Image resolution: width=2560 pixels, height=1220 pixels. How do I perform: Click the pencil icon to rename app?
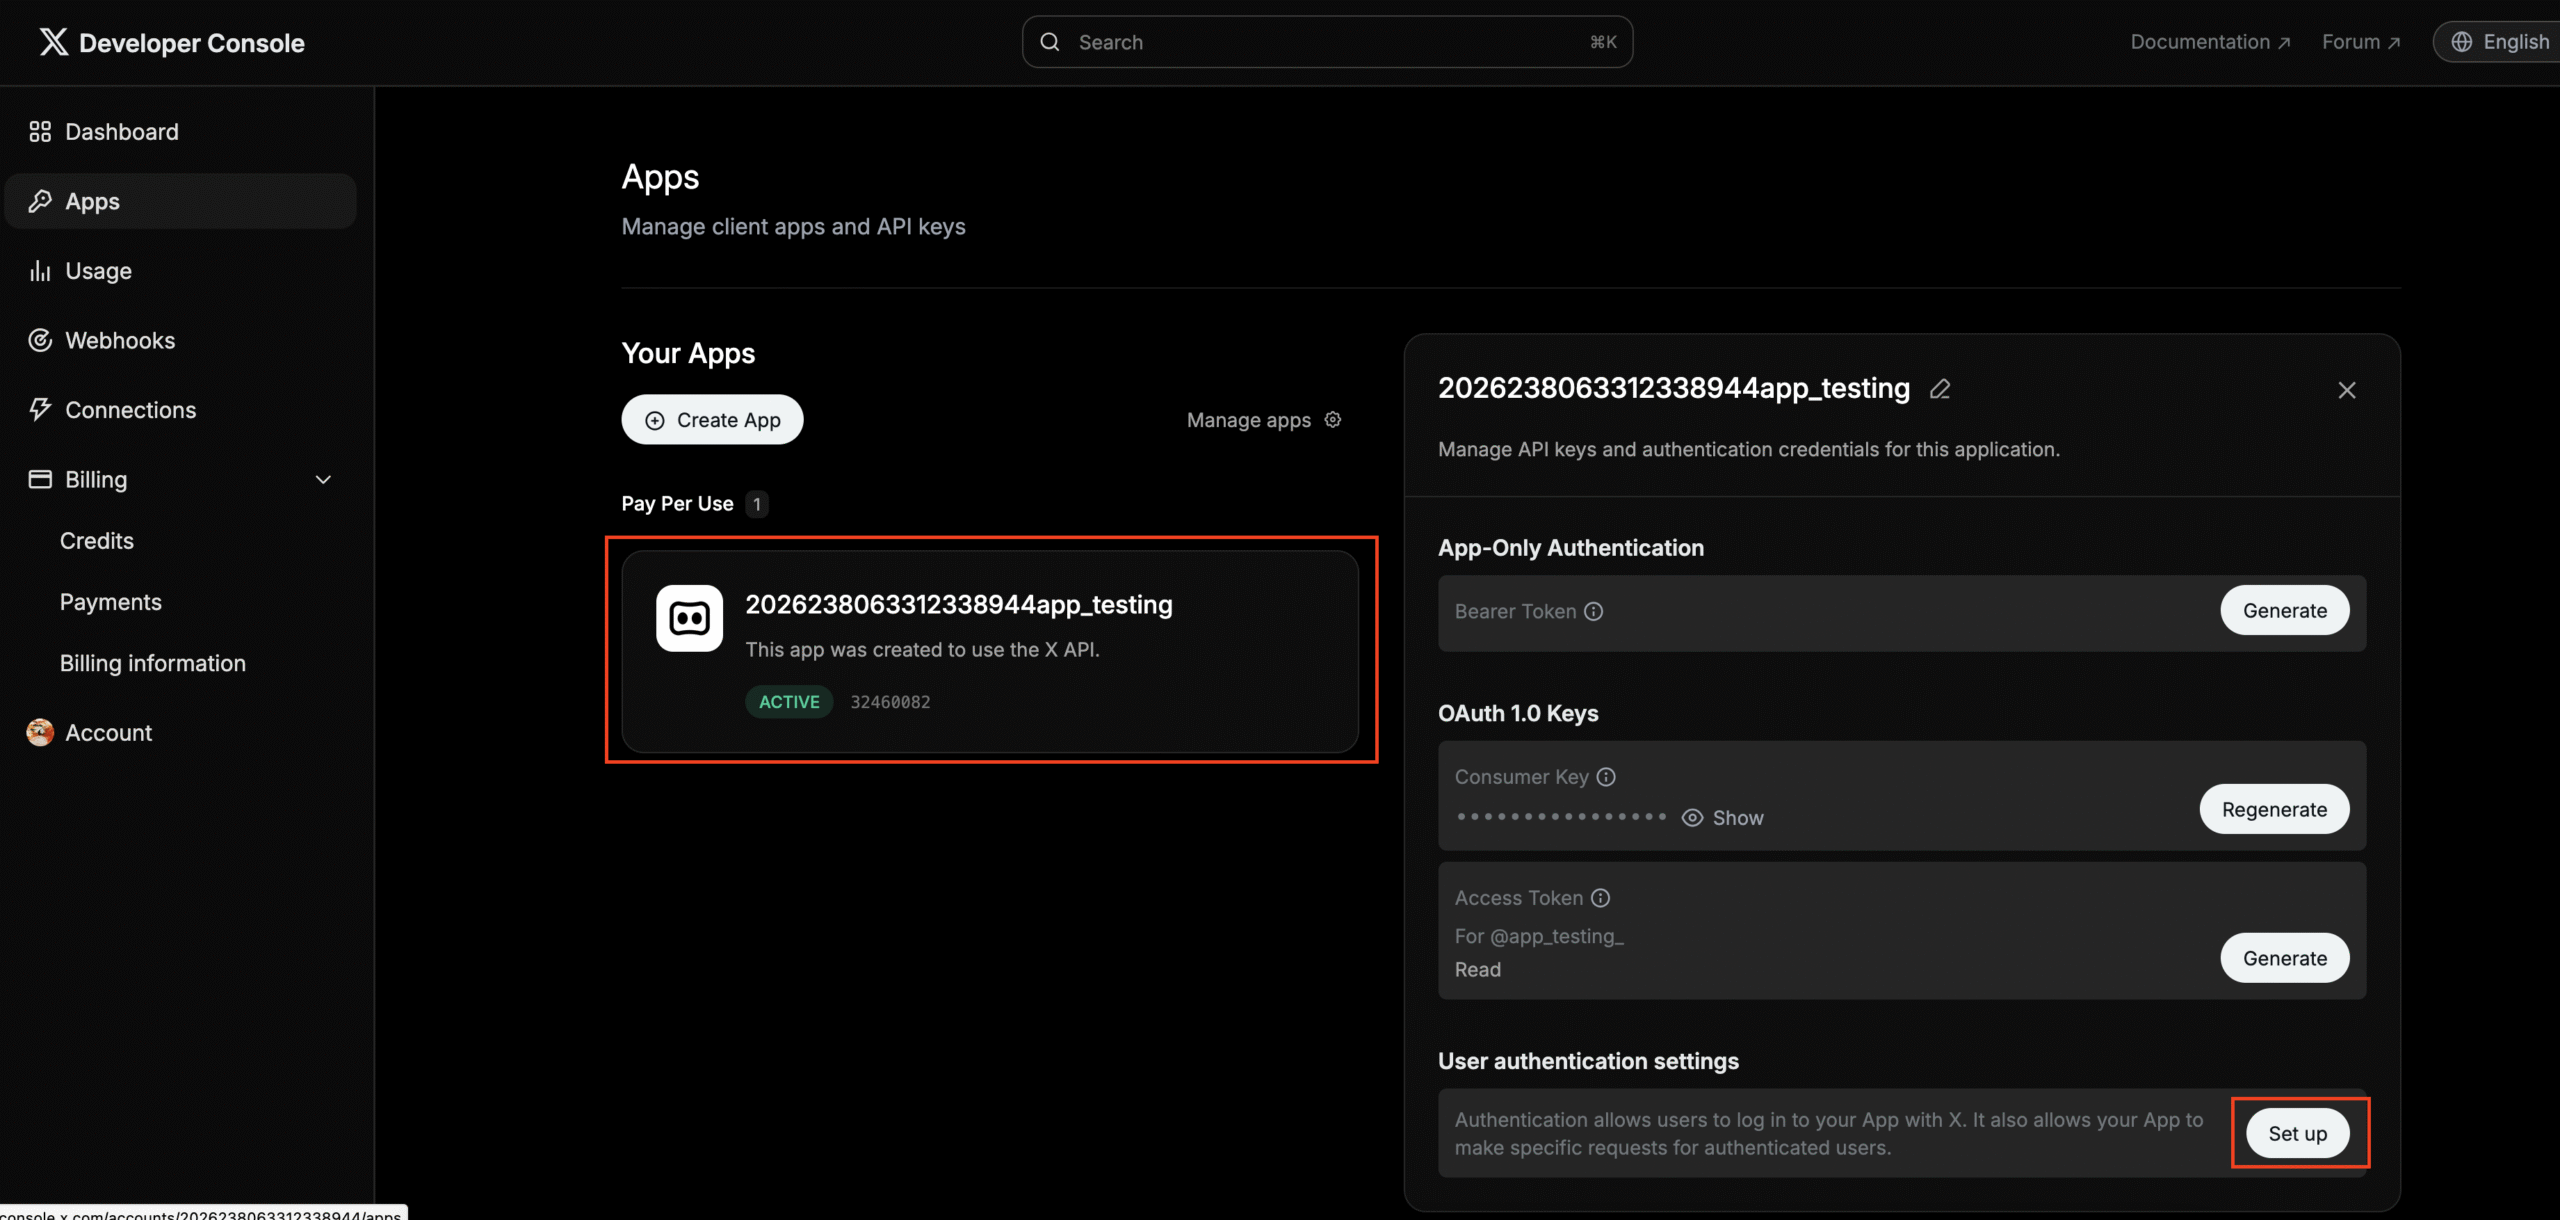[x=1940, y=389]
